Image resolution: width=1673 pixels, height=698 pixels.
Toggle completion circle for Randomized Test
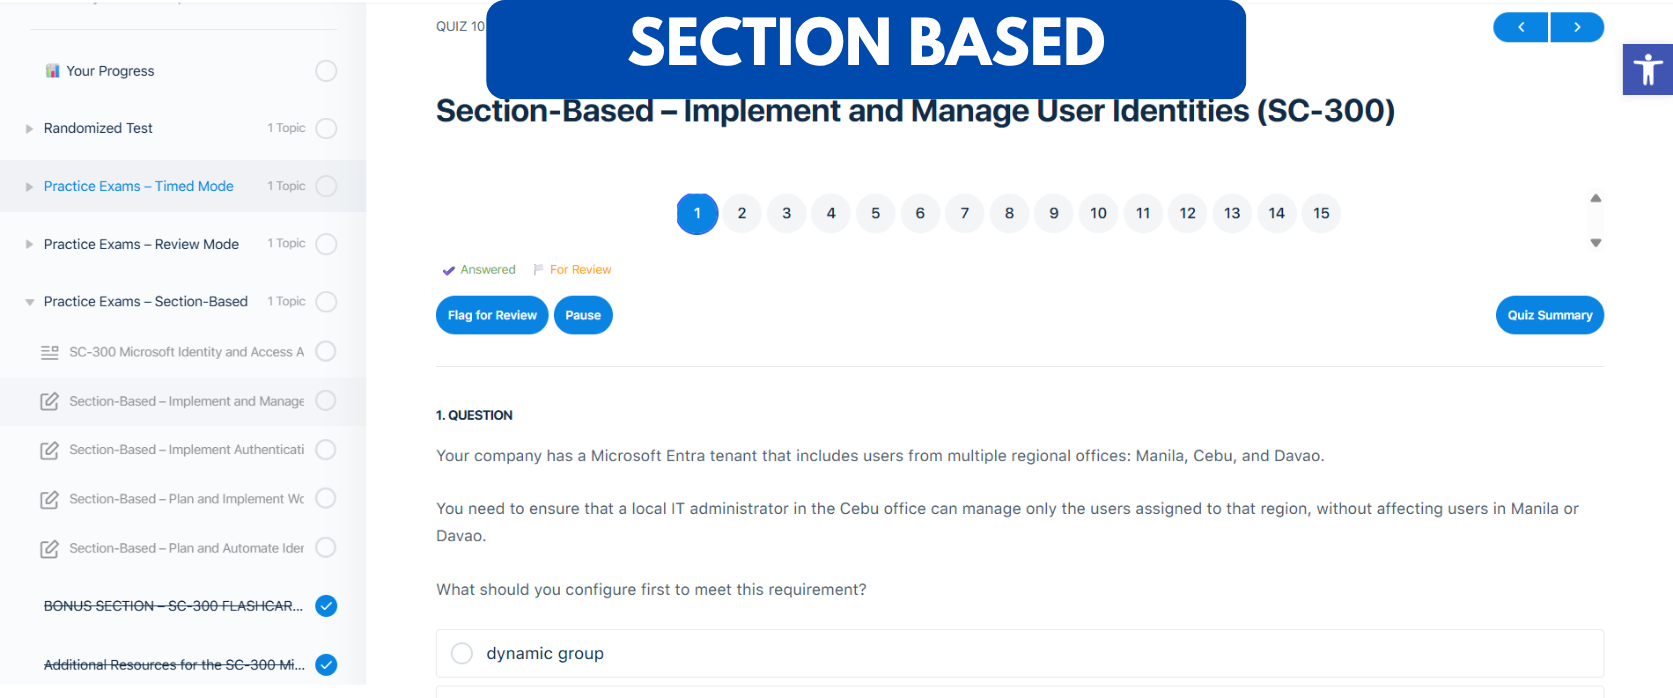[x=326, y=128]
